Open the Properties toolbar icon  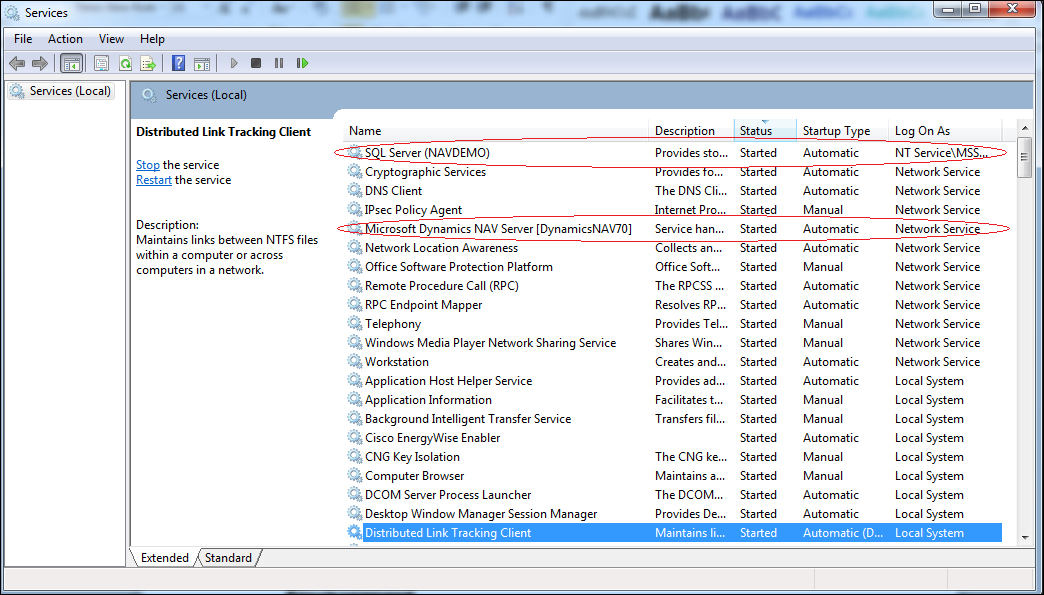101,63
